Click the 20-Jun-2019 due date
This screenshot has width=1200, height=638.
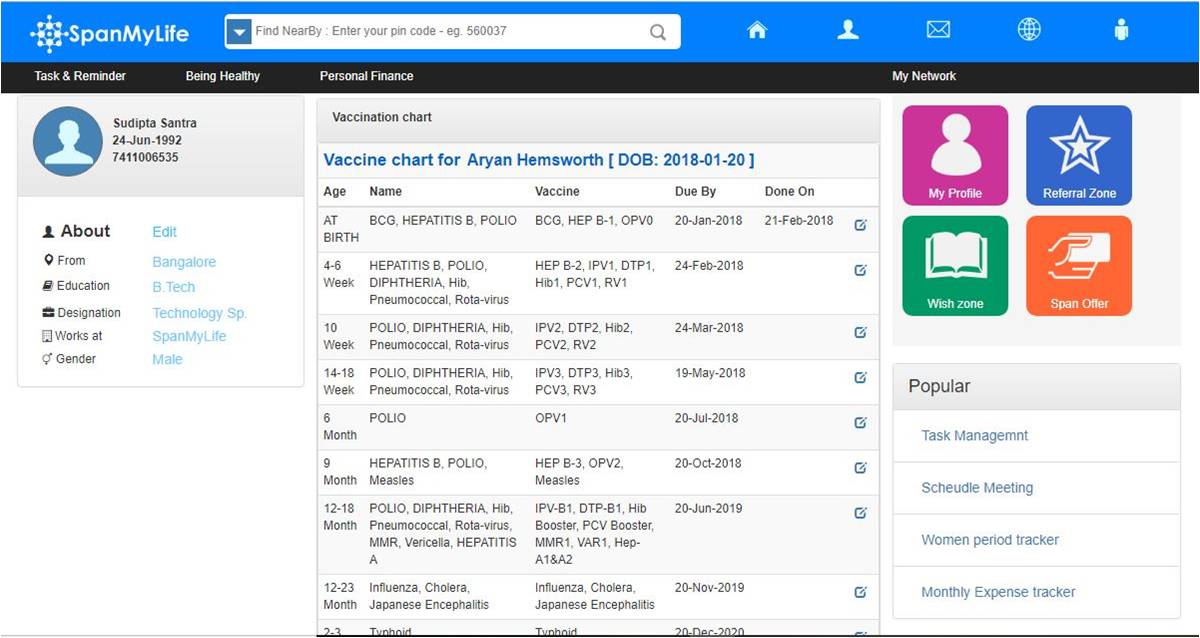tap(709, 508)
